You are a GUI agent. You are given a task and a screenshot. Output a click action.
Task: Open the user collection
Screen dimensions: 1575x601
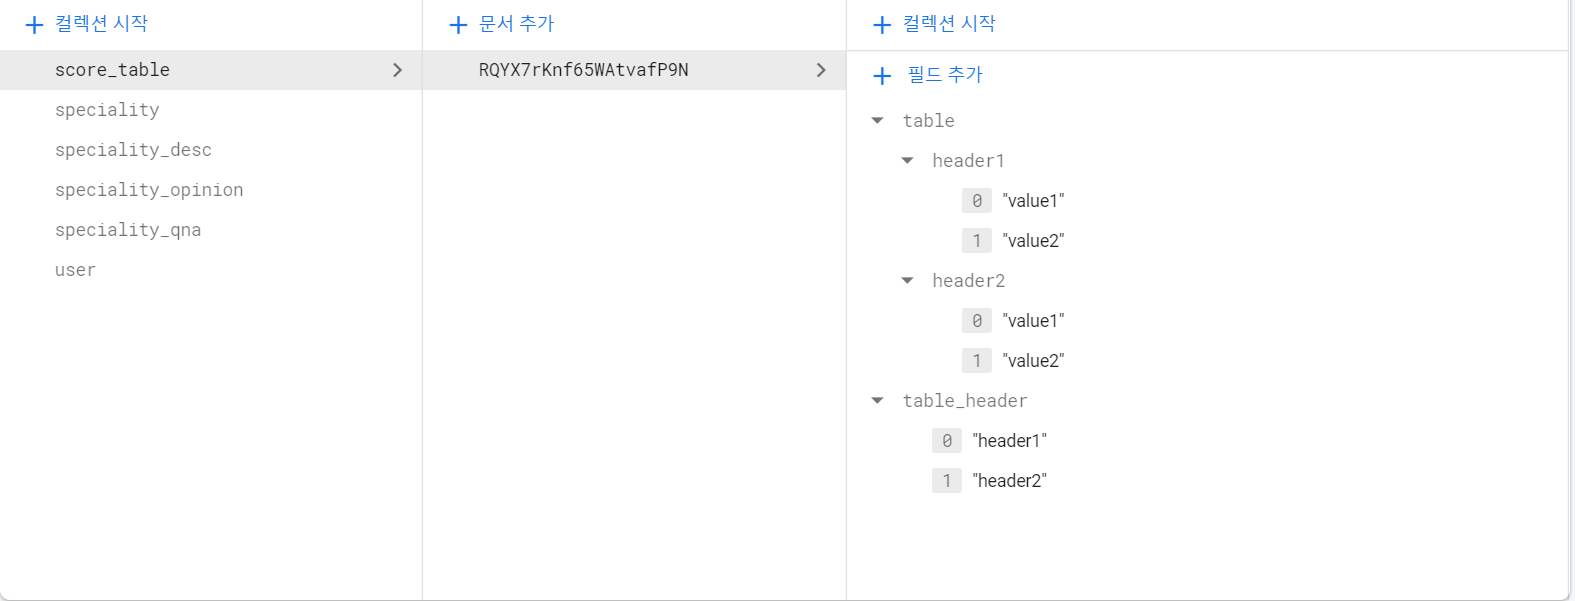pyautogui.click(x=75, y=270)
